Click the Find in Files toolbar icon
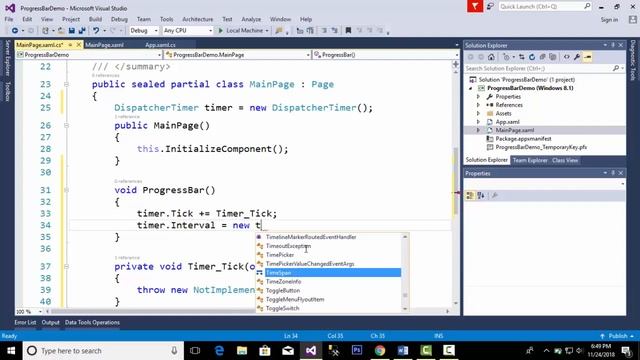640x360 pixels. [279, 31]
